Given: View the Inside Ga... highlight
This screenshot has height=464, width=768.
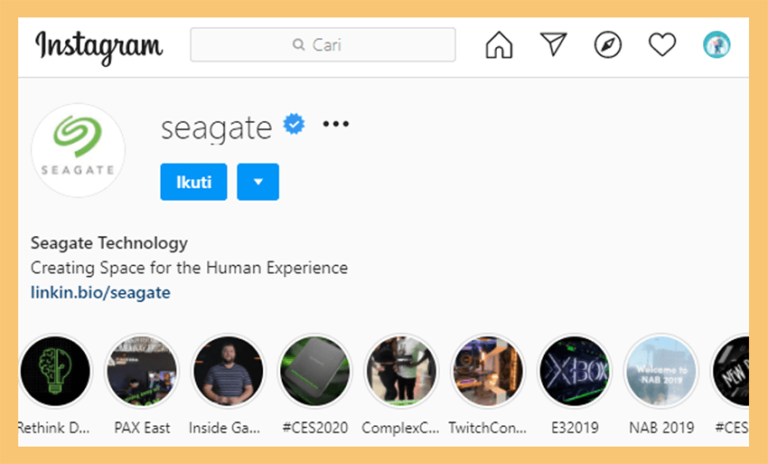Looking at the screenshot, I should click(x=228, y=371).
